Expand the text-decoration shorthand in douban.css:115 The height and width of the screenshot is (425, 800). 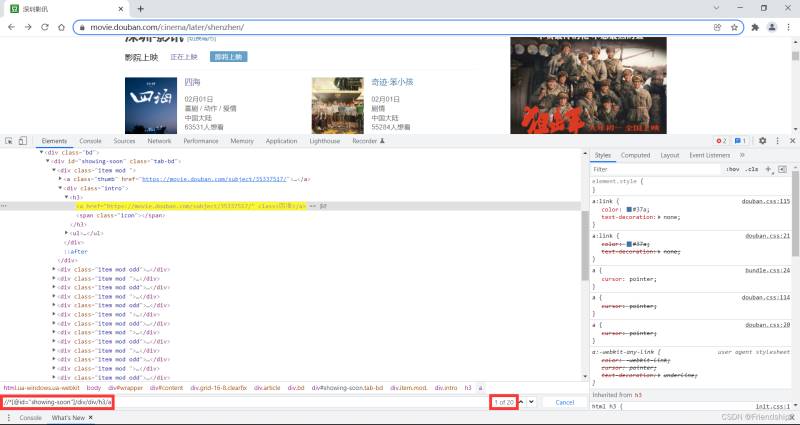[659, 217]
